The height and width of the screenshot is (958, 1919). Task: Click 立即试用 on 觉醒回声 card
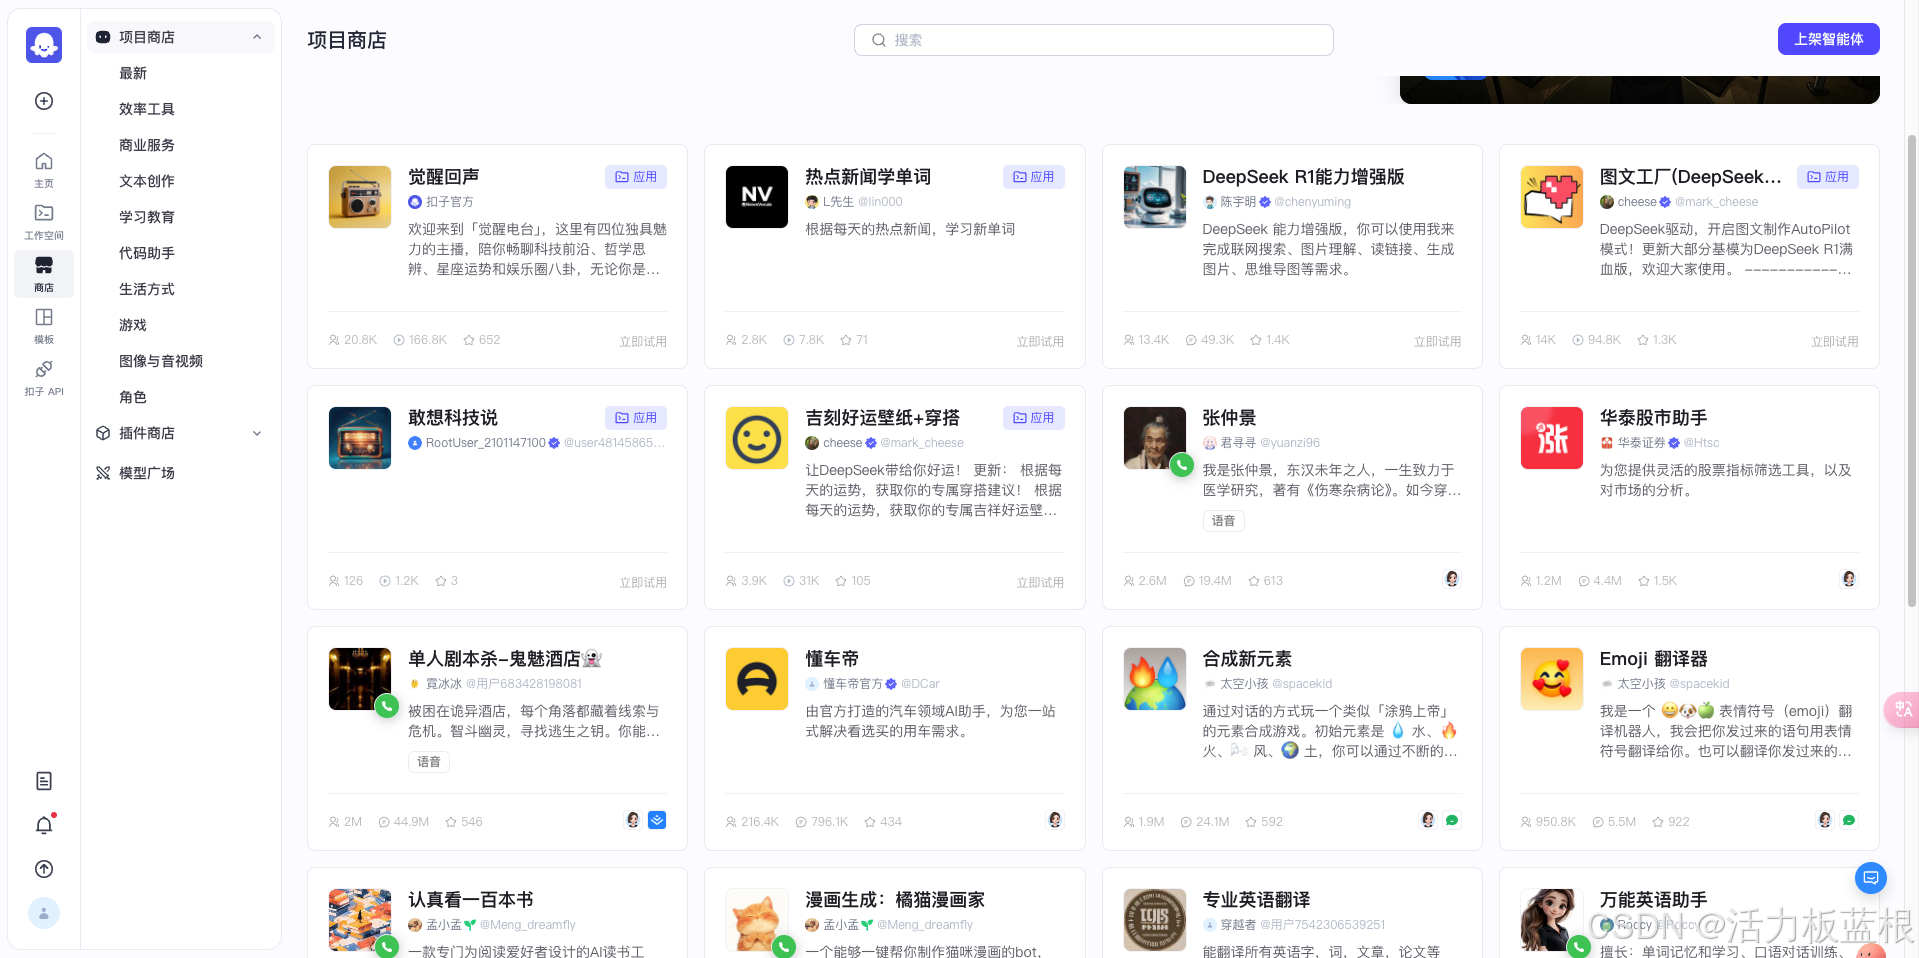coord(643,341)
